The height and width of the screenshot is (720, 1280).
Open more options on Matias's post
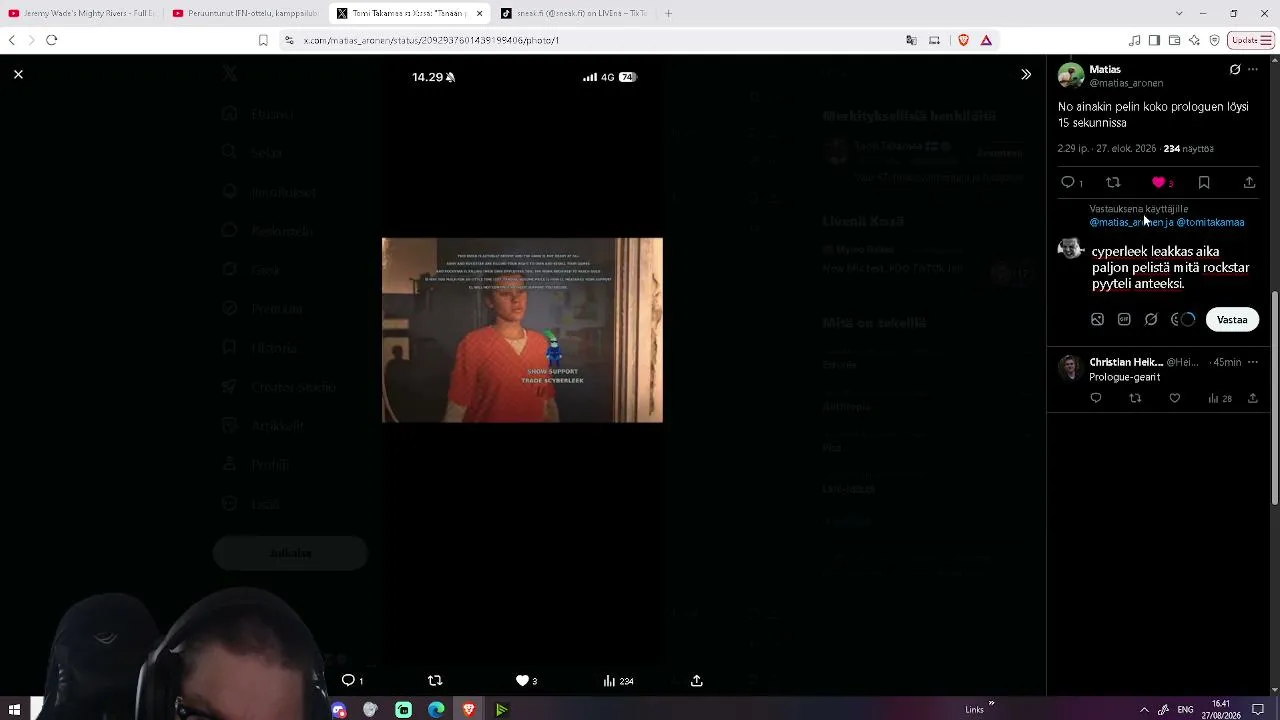(1253, 69)
